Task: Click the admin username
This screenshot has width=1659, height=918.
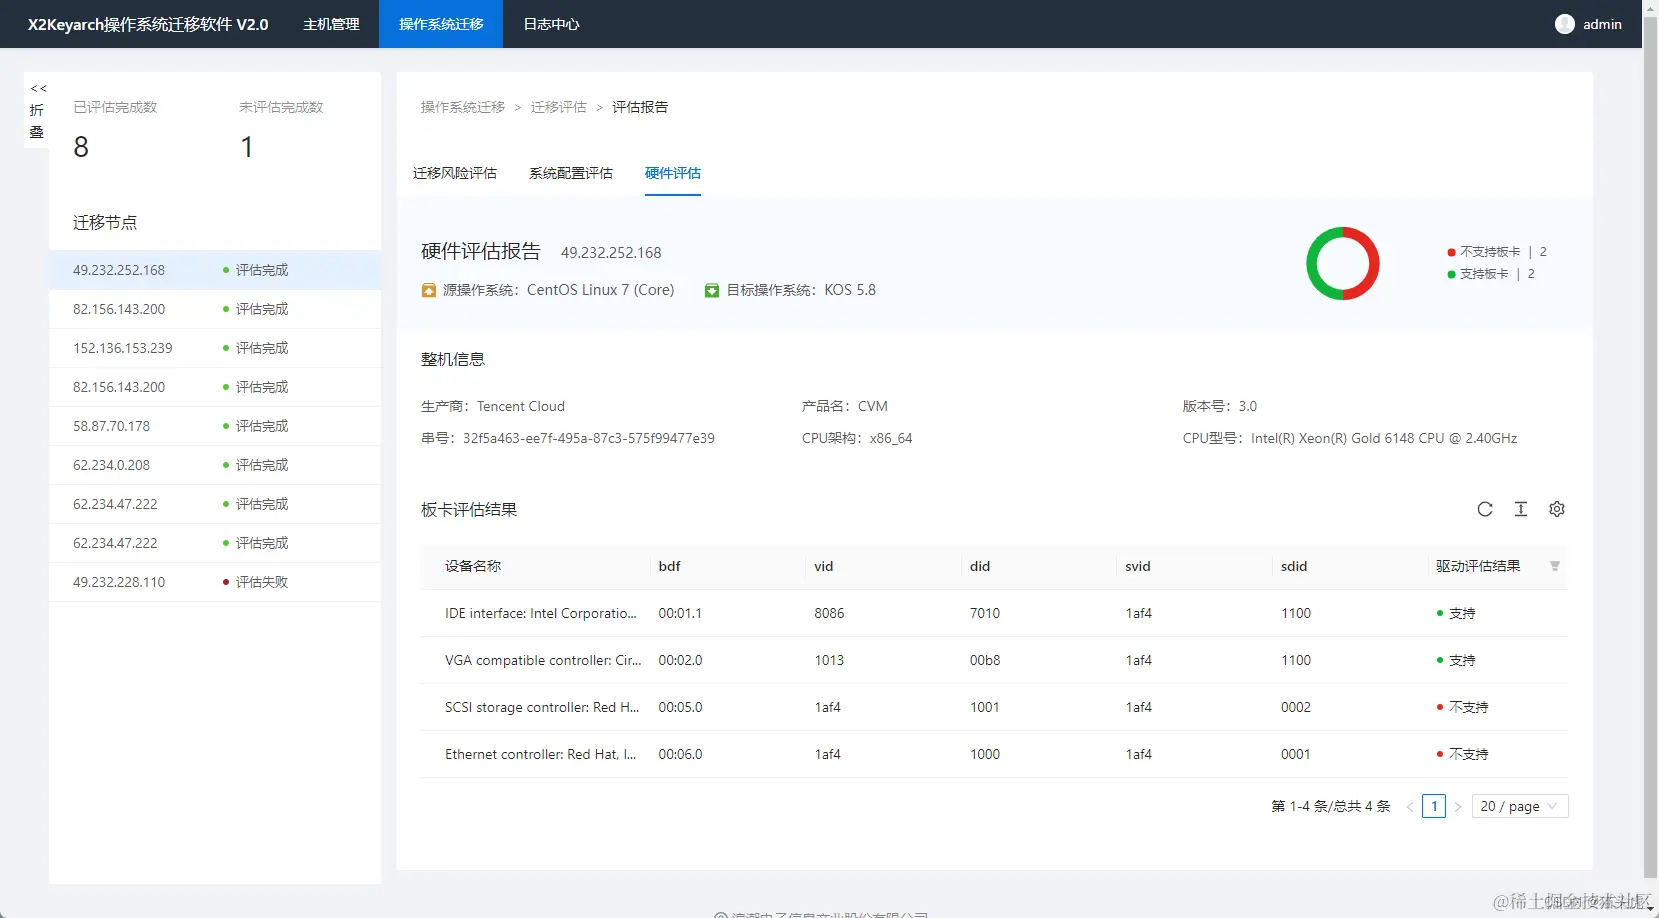Action: [x=1602, y=24]
